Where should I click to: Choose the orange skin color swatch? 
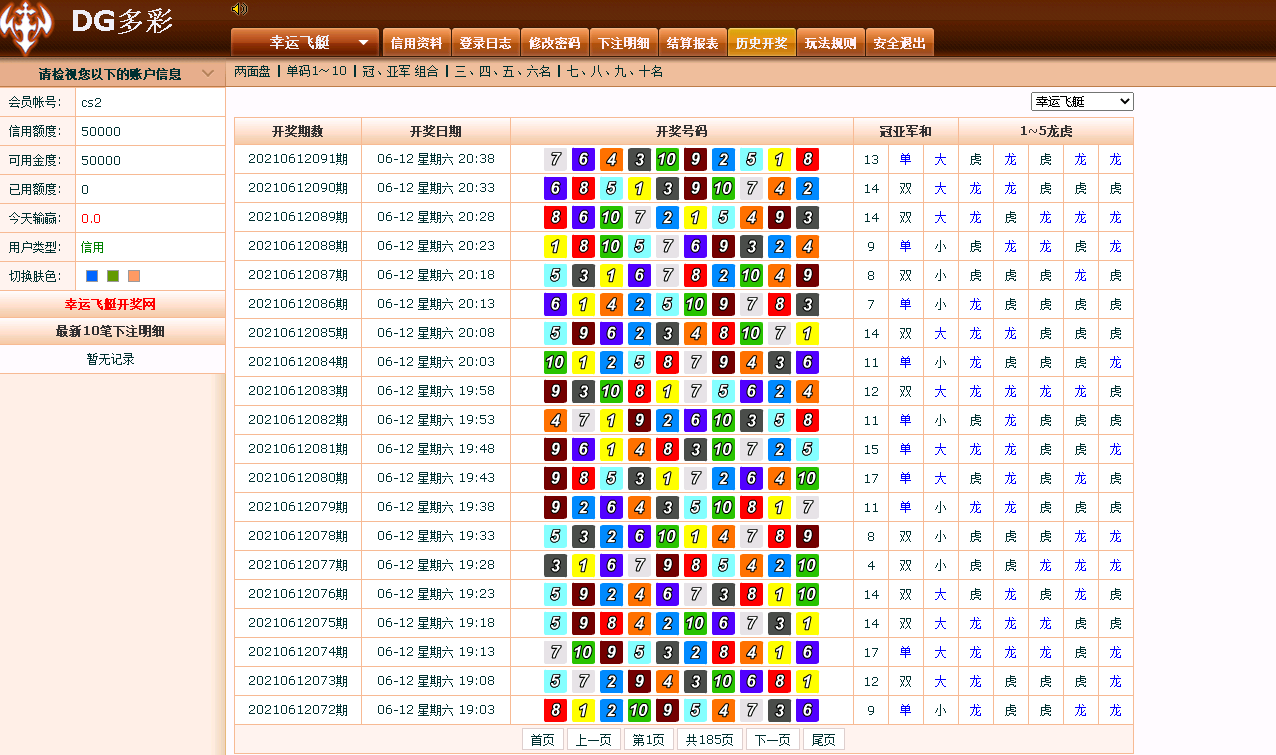click(x=134, y=276)
